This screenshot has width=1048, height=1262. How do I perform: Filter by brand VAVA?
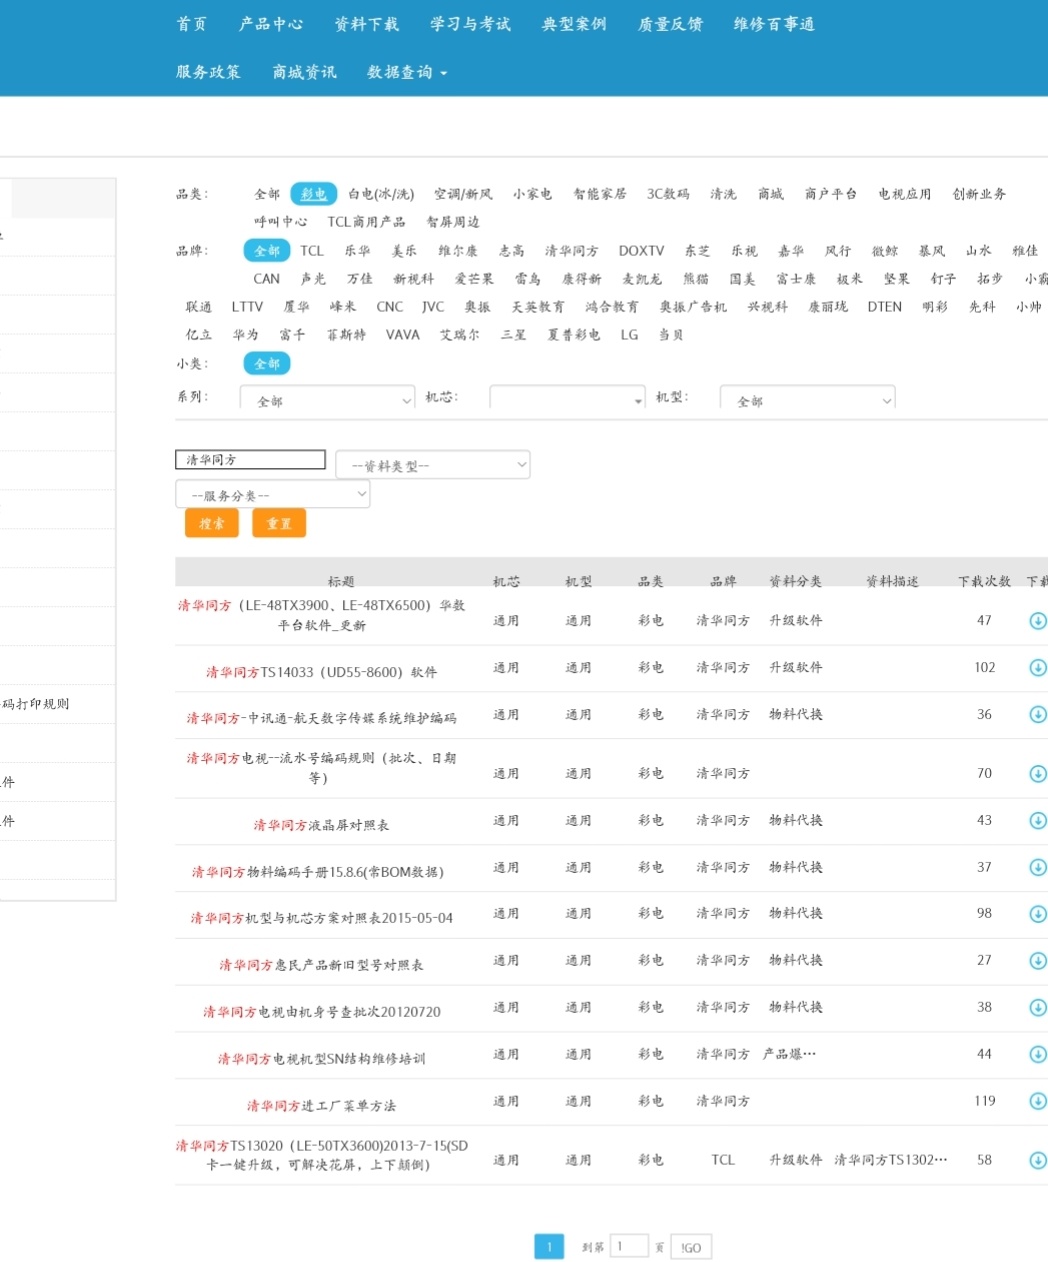[x=403, y=335]
